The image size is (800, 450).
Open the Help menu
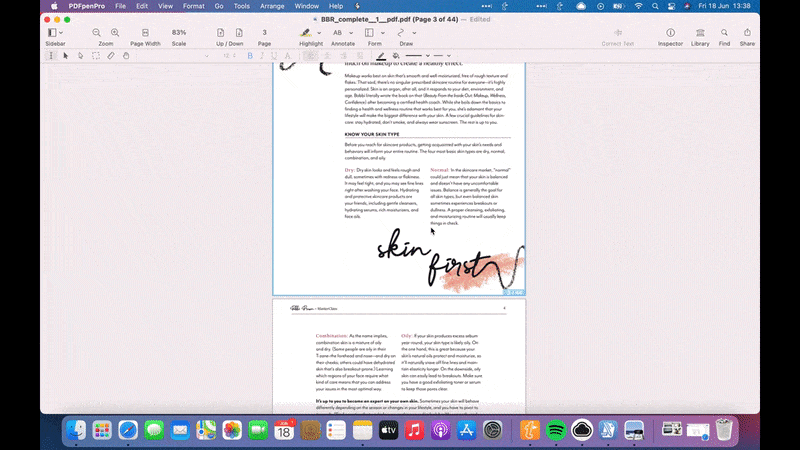point(336,6)
